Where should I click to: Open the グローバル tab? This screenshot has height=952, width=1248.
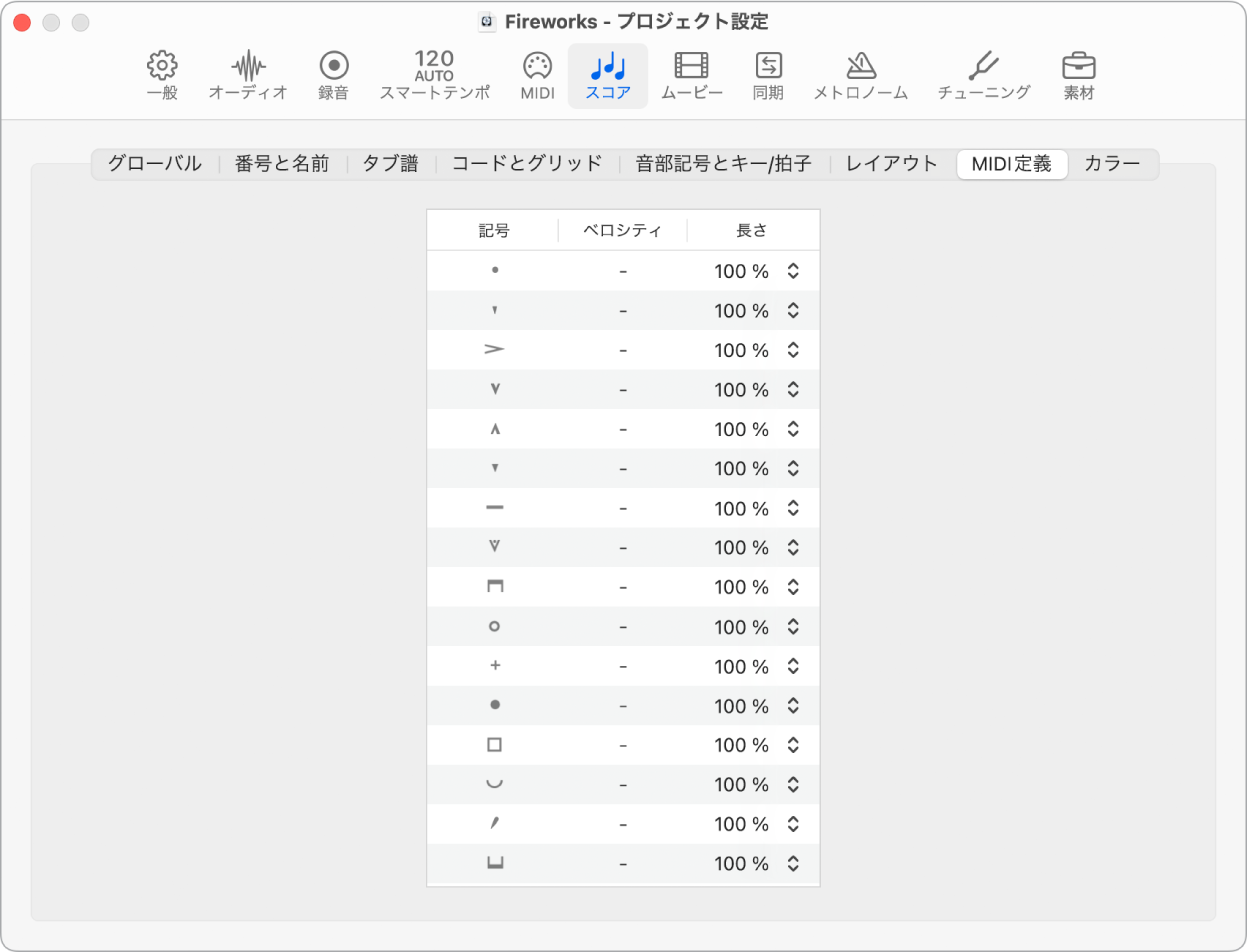coord(155,164)
